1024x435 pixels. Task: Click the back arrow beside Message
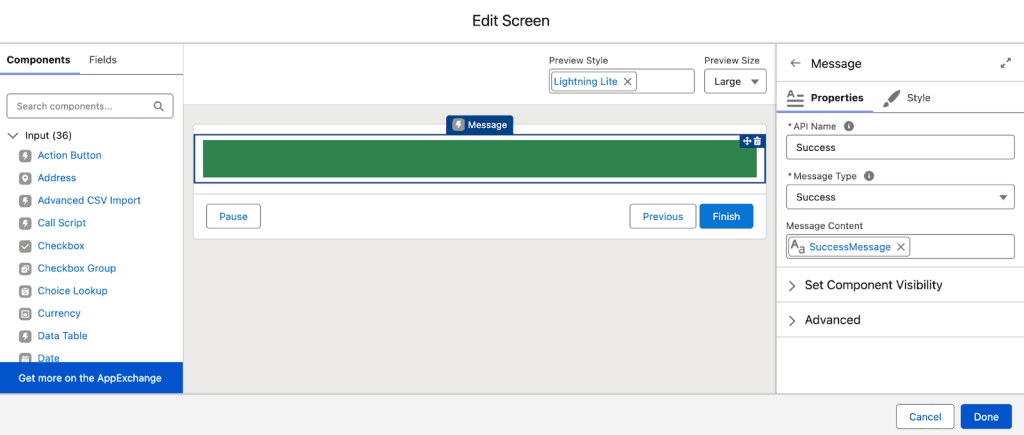tap(795, 63)
